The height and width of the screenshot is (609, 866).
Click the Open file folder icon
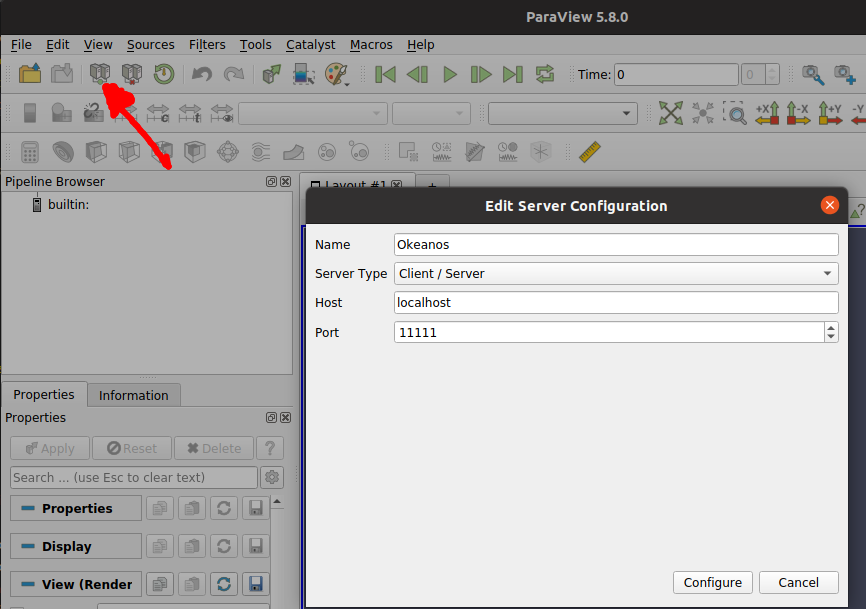[30, 74]
